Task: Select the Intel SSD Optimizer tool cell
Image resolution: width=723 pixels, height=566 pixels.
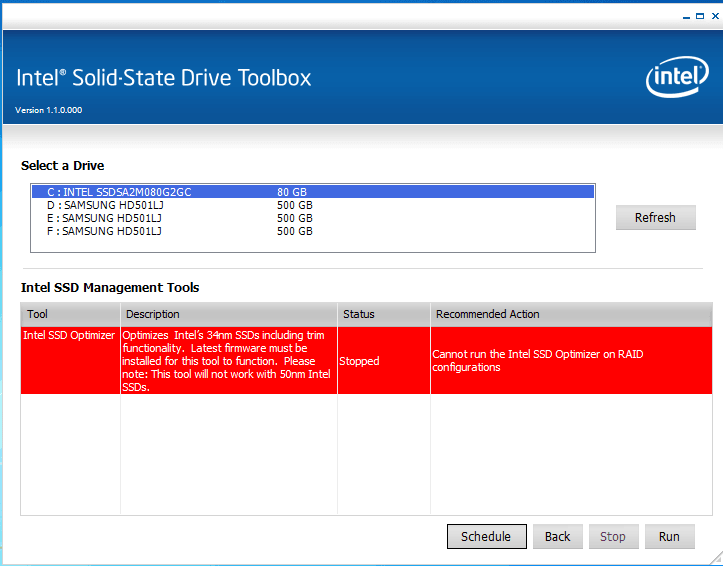Action: 70,360
